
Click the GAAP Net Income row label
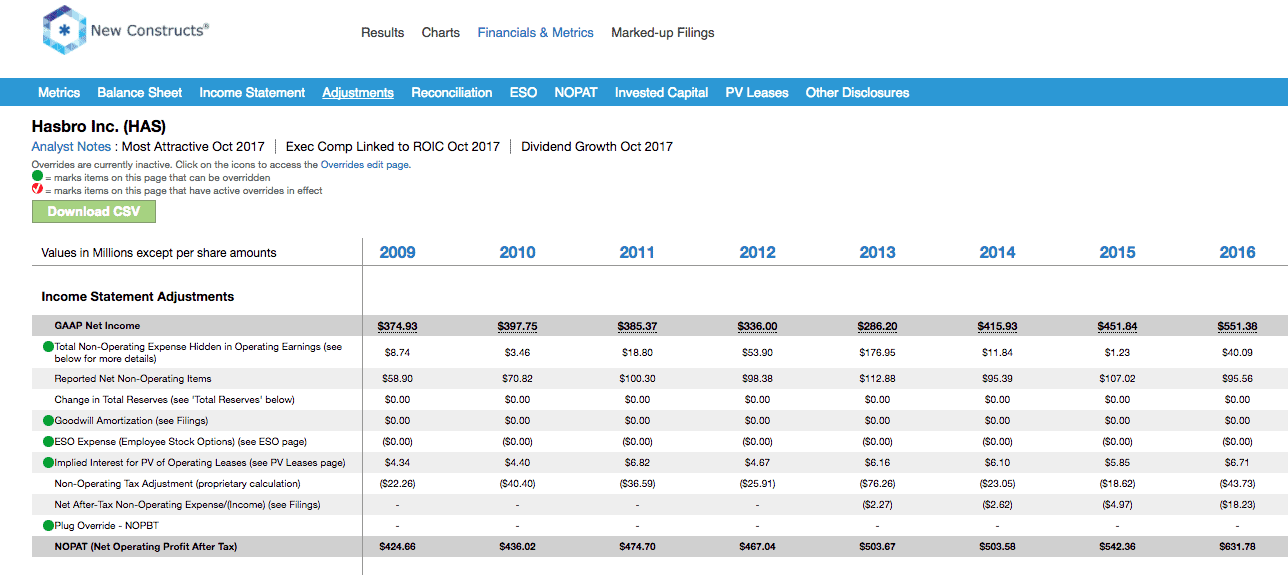click(x=98, y=326)
